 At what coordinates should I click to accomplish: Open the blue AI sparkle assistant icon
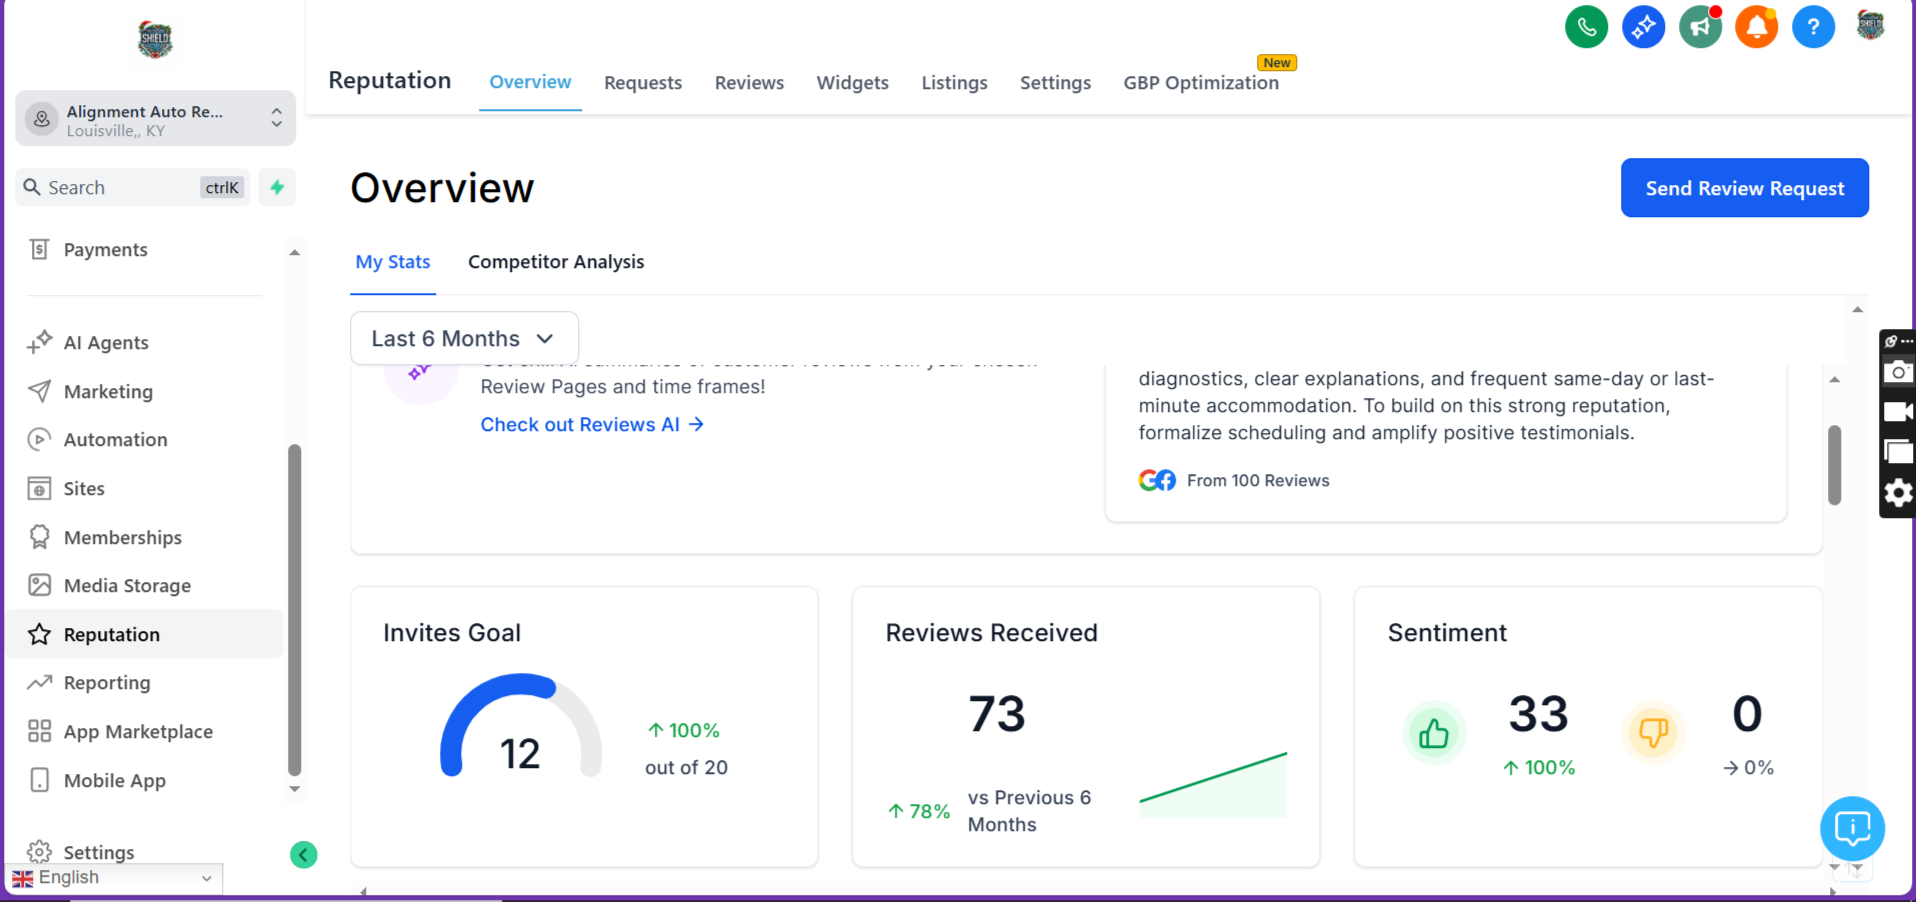pyautogui.click(x=1643, y=27)
